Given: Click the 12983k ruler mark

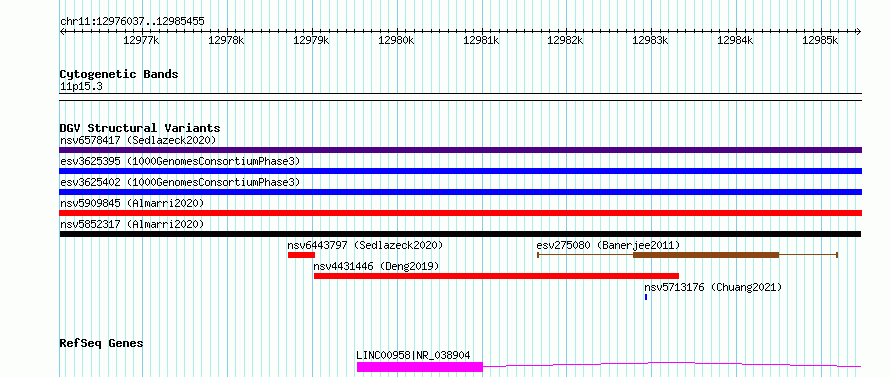Looking at the screenshot, I should 650,40.
